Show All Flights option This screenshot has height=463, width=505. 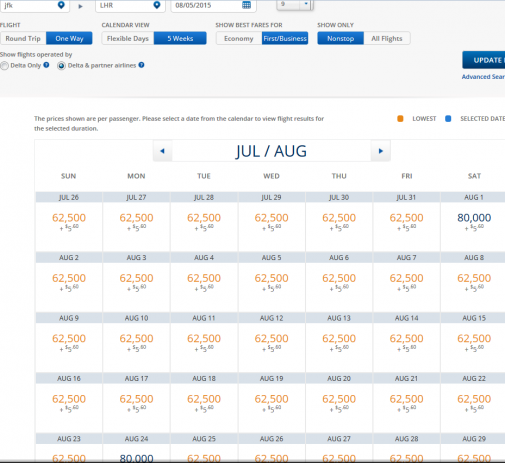click(x=387, y=38)
